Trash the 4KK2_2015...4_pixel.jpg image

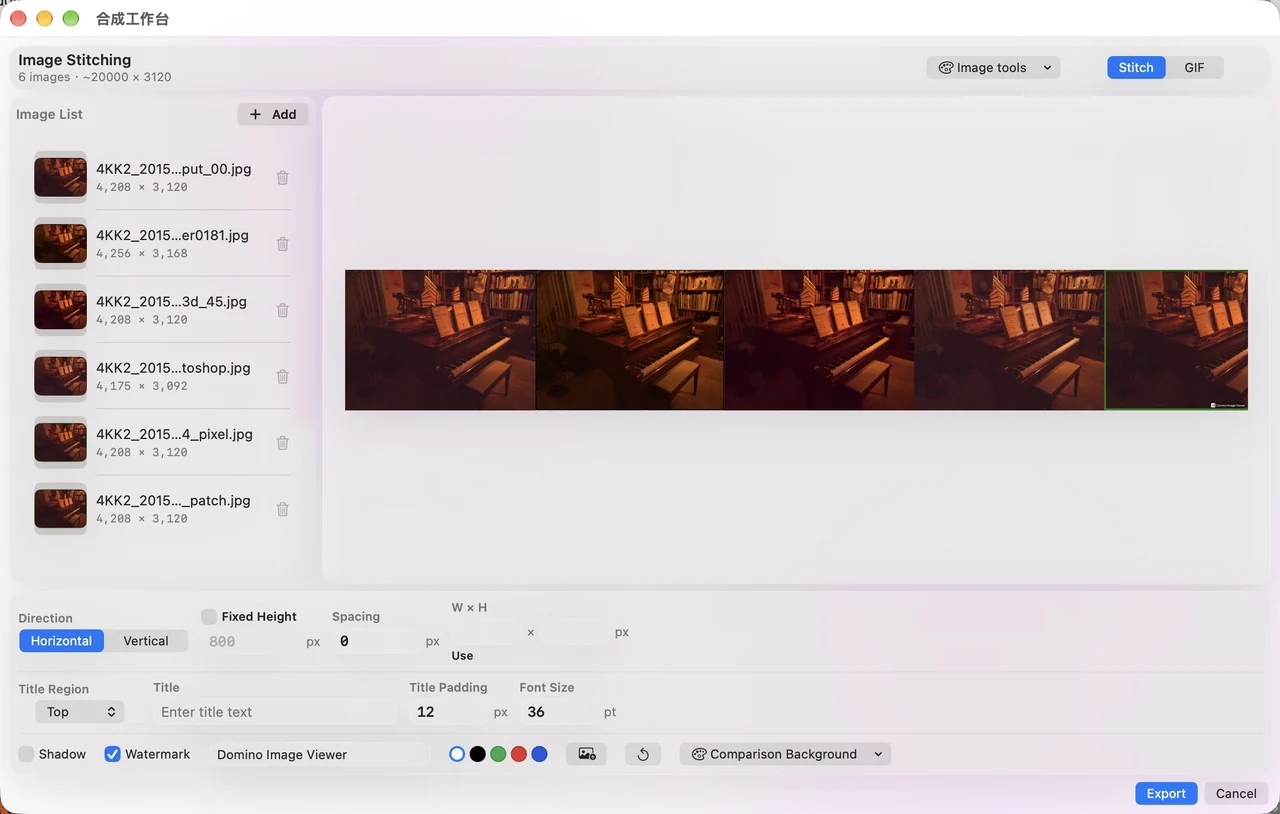pyautogui.click(x=283, y=443)
